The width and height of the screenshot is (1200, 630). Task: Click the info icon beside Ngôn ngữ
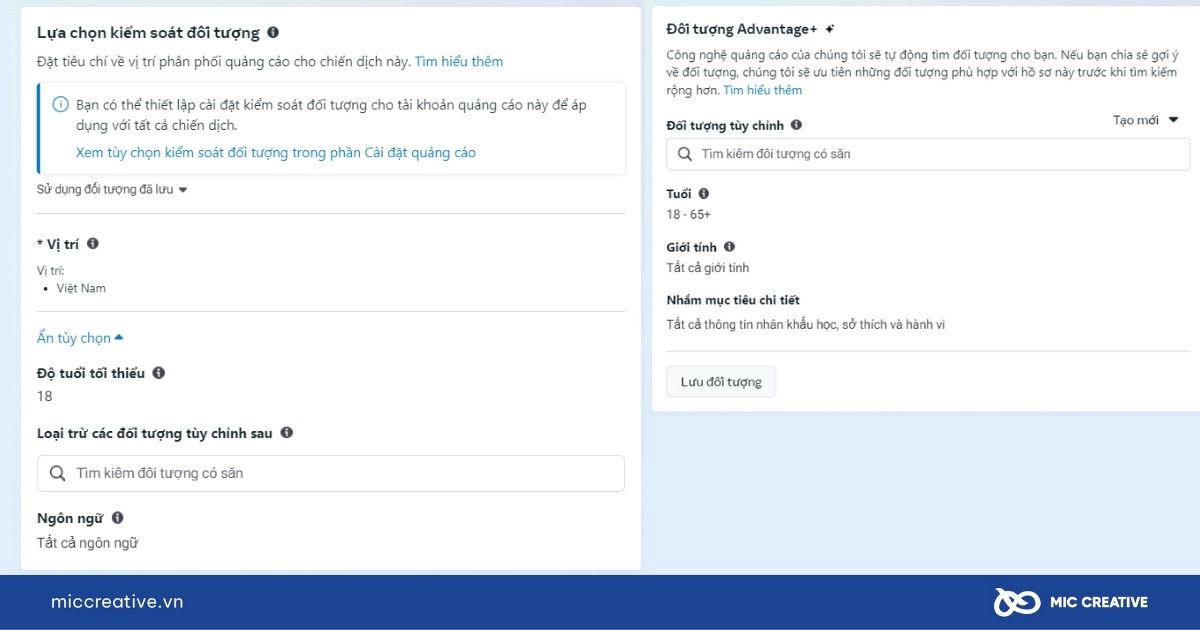[x=118, y=518]
